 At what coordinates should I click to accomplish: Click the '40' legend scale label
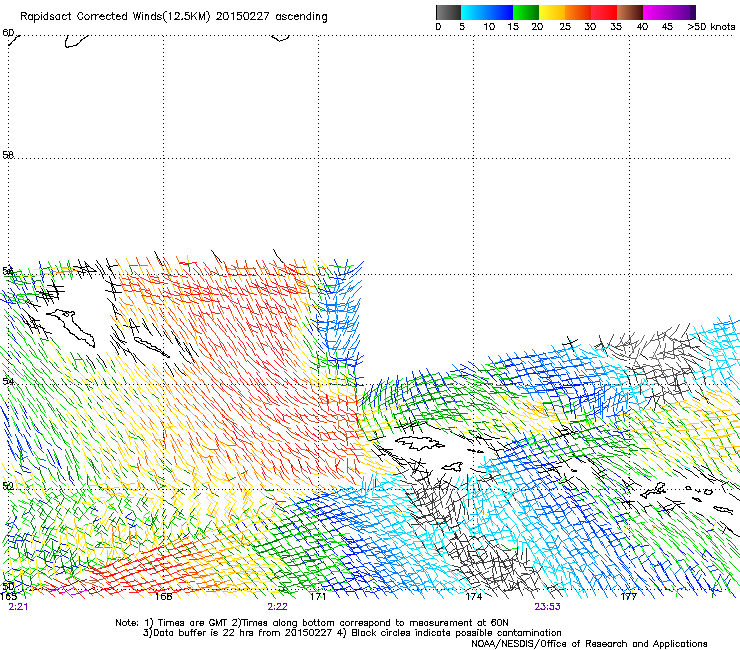coord(642,27)
